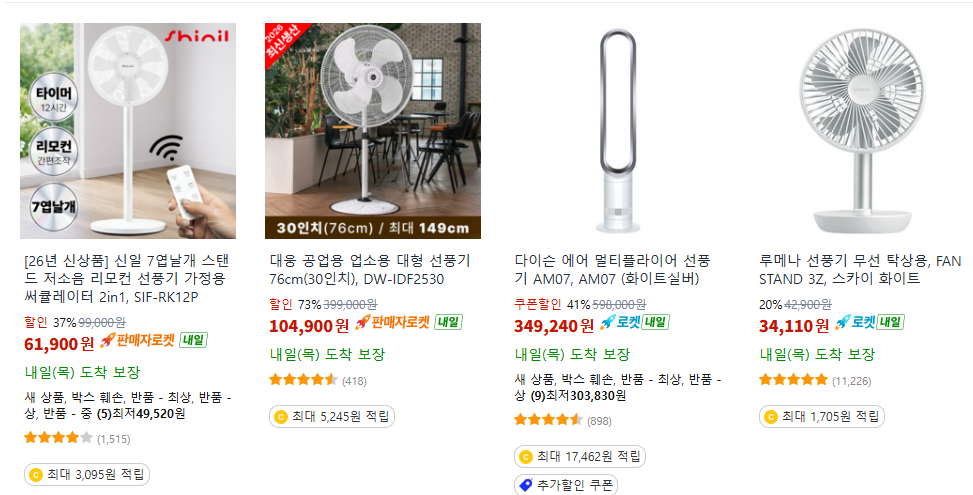Click the 최대 17,462원 적립 badge
973x495 pixels.
point(580,457)
